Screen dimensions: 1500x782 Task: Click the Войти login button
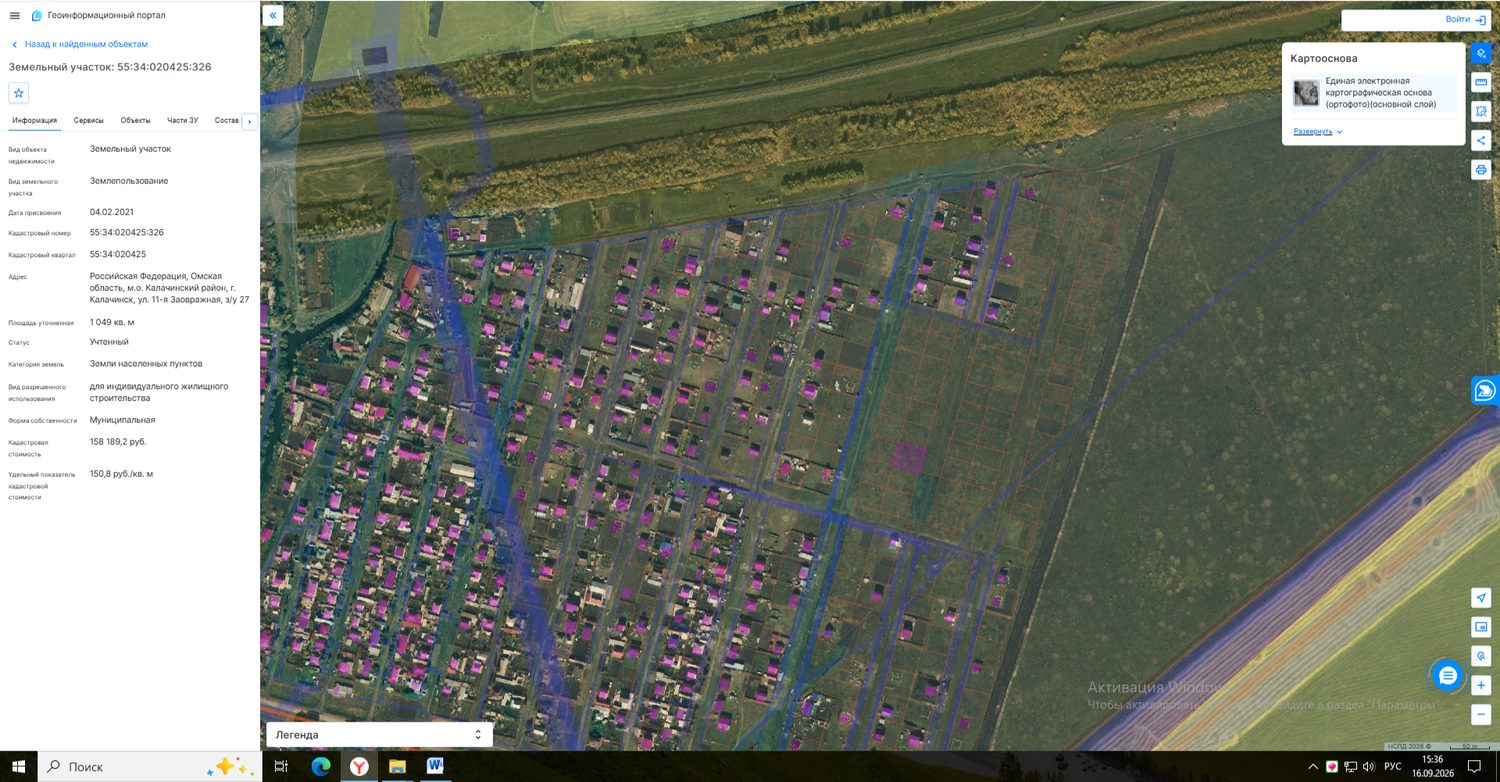(1465, 20)
